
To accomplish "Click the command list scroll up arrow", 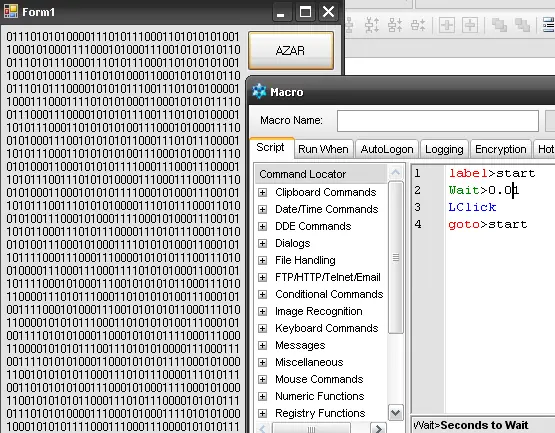I will click(x=395, y=172).
